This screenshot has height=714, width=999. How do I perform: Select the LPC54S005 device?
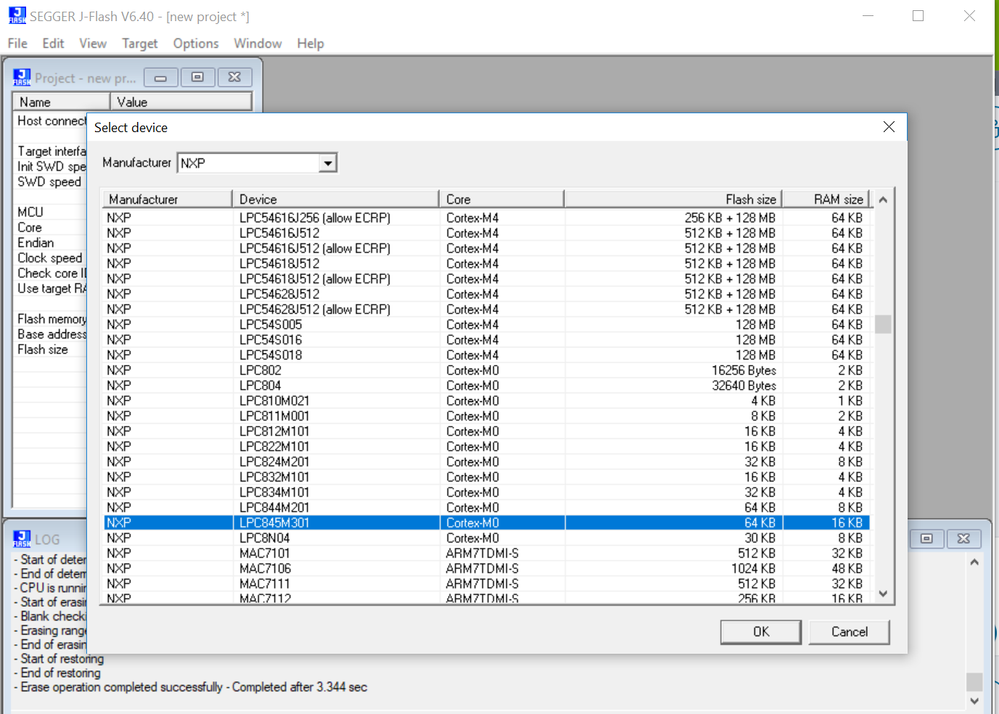pyautogui.click(x=487, y=324)
